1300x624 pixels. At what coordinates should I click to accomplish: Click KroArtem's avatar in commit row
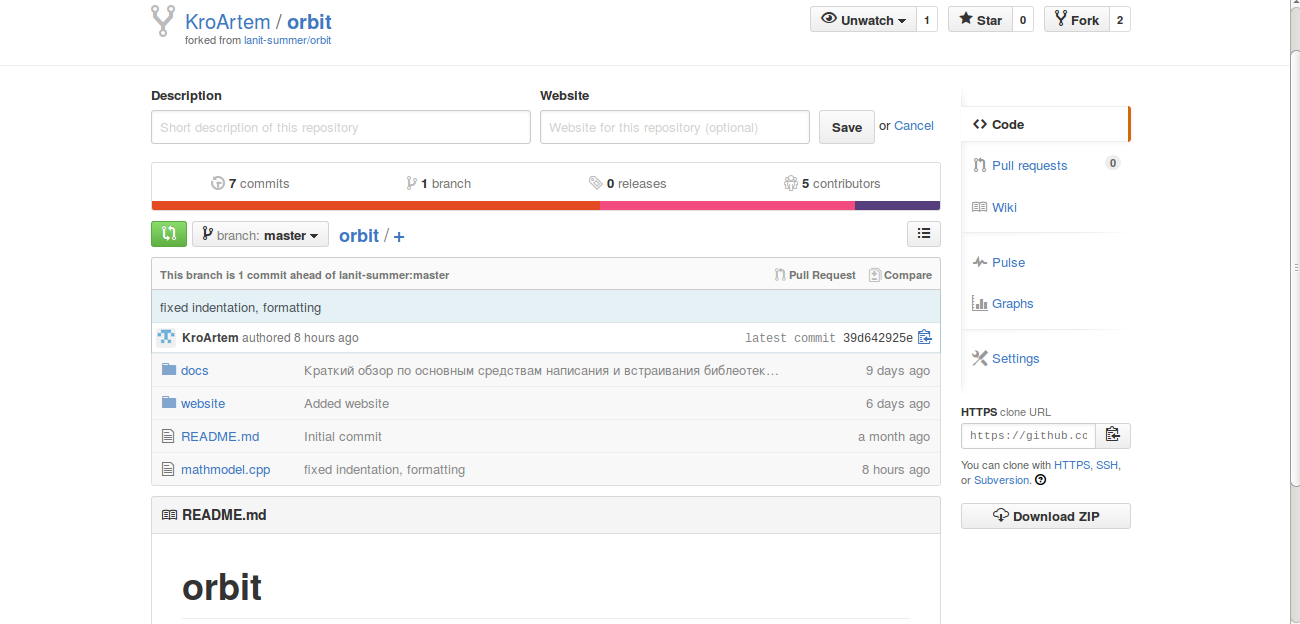coord(167,337)
